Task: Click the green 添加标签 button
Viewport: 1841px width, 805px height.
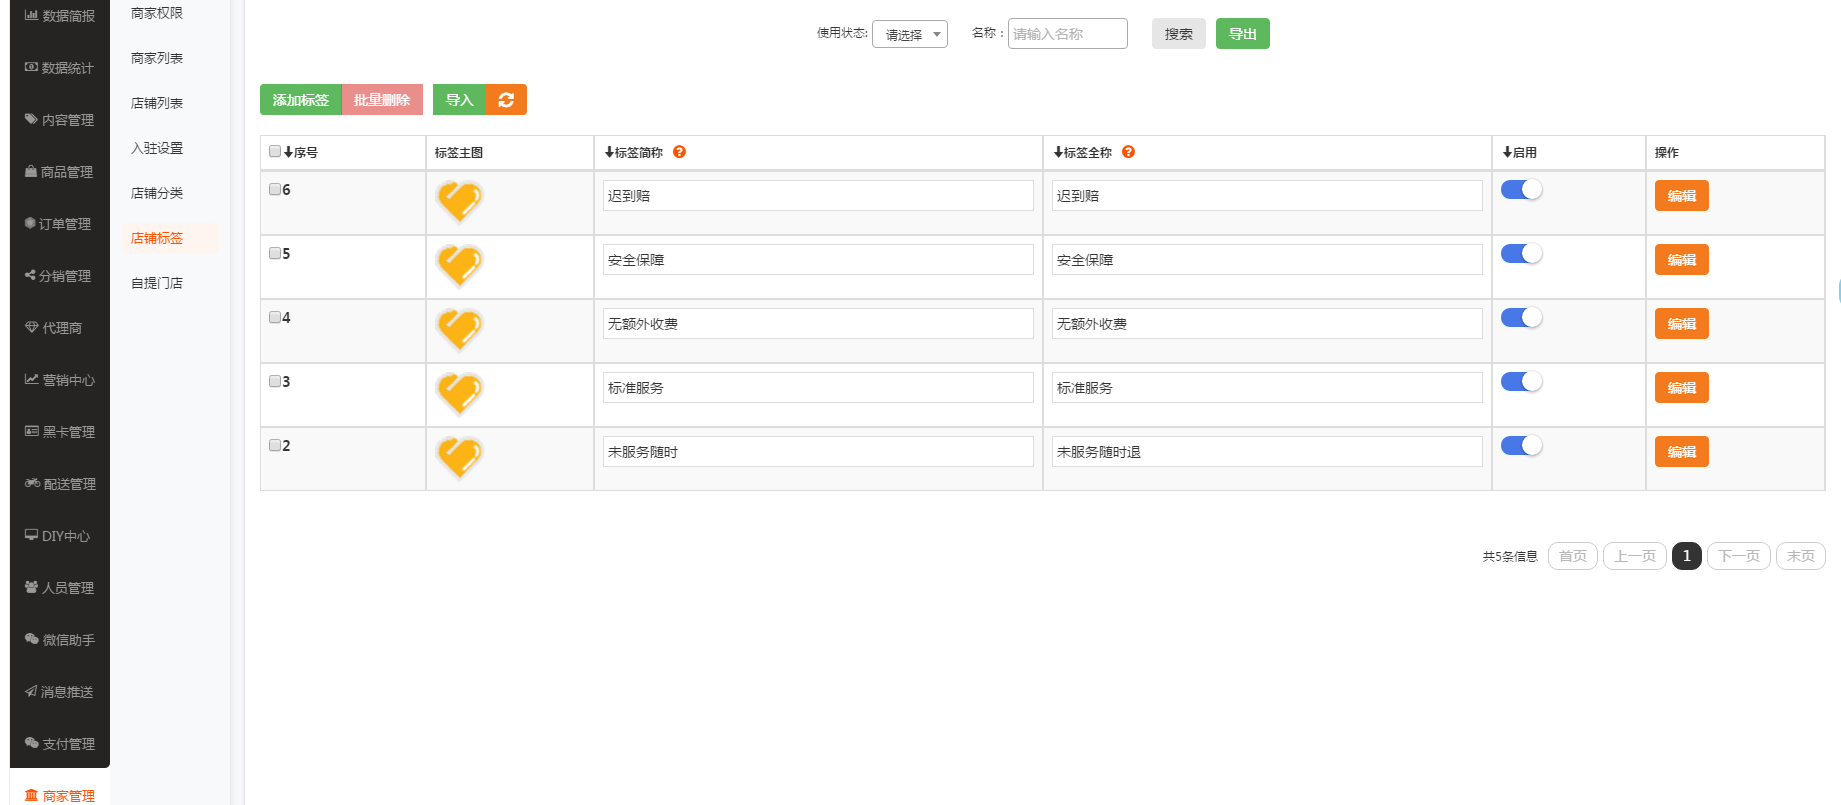Action: tap(300, 100)
